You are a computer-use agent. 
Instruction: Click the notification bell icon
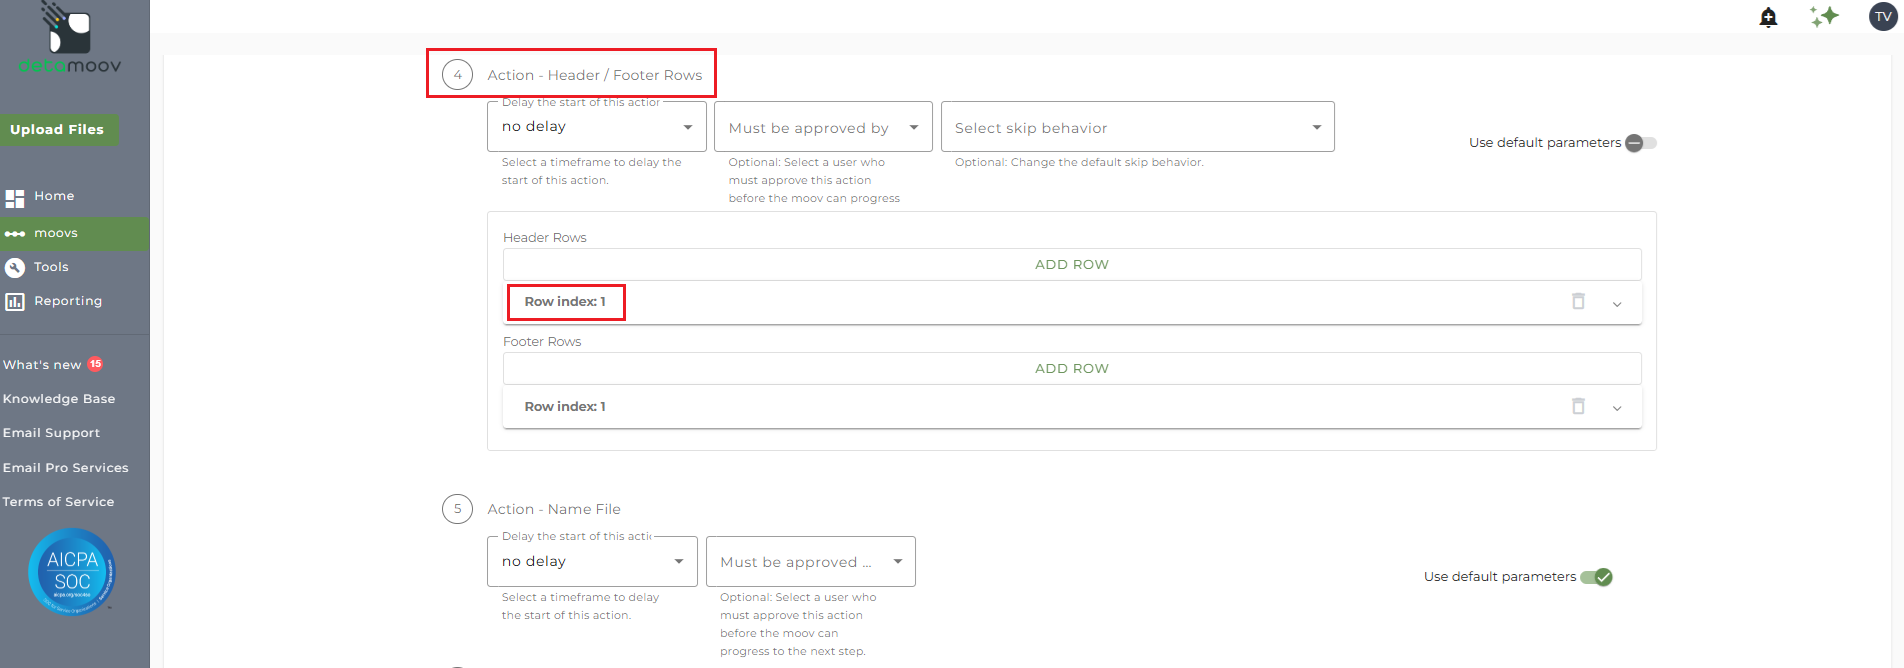point(1768,17)
